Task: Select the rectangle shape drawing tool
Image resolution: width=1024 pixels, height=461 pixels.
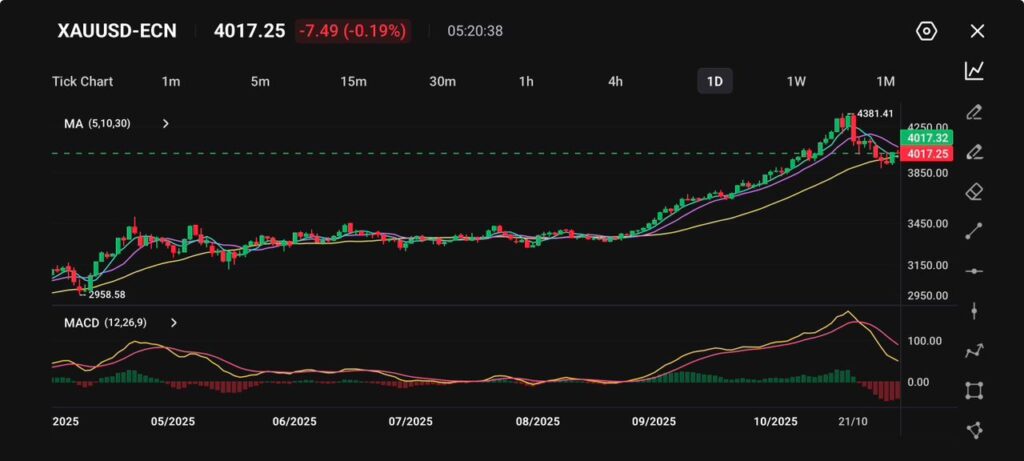Action: pos(974,390)
